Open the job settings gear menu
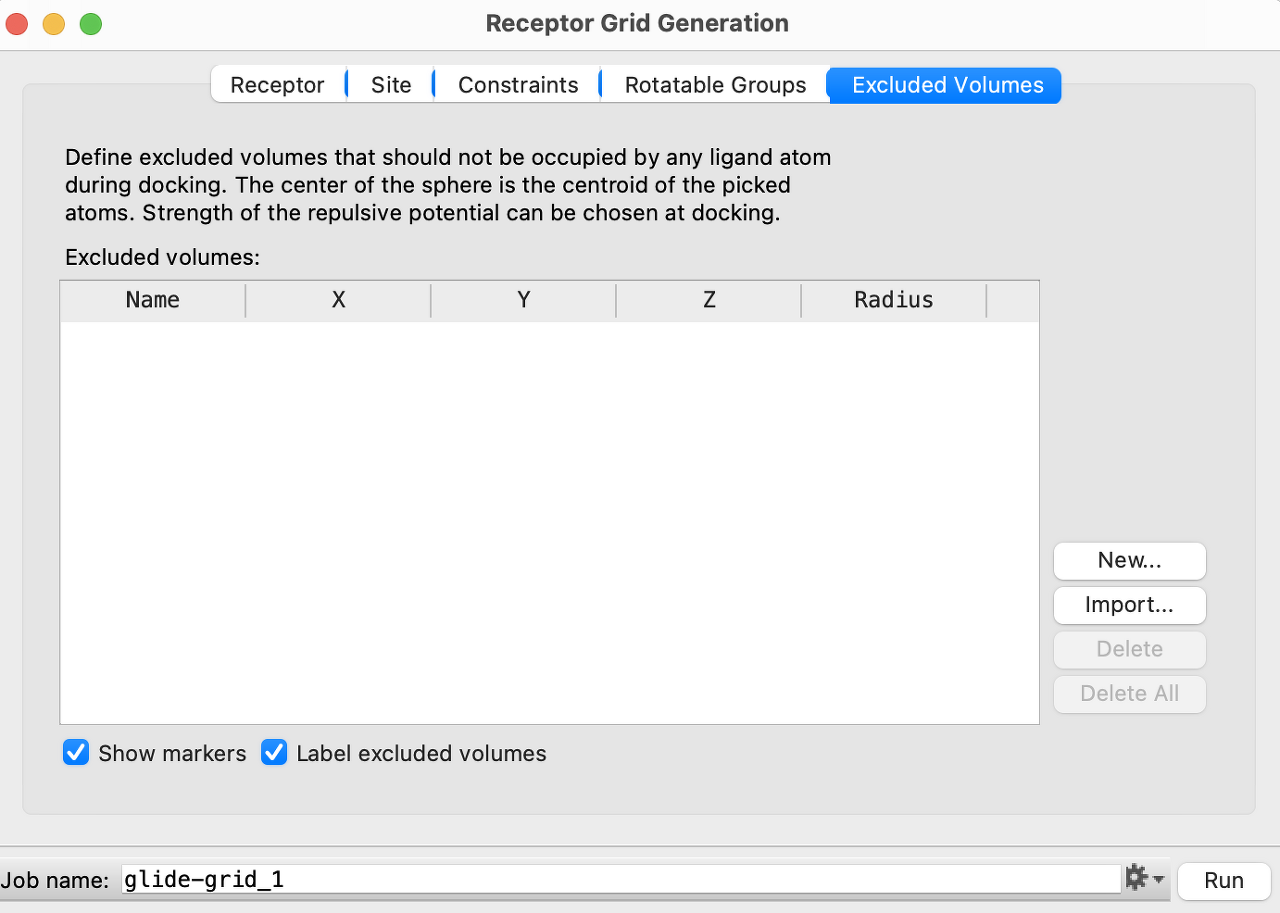 coord(1144,879)
